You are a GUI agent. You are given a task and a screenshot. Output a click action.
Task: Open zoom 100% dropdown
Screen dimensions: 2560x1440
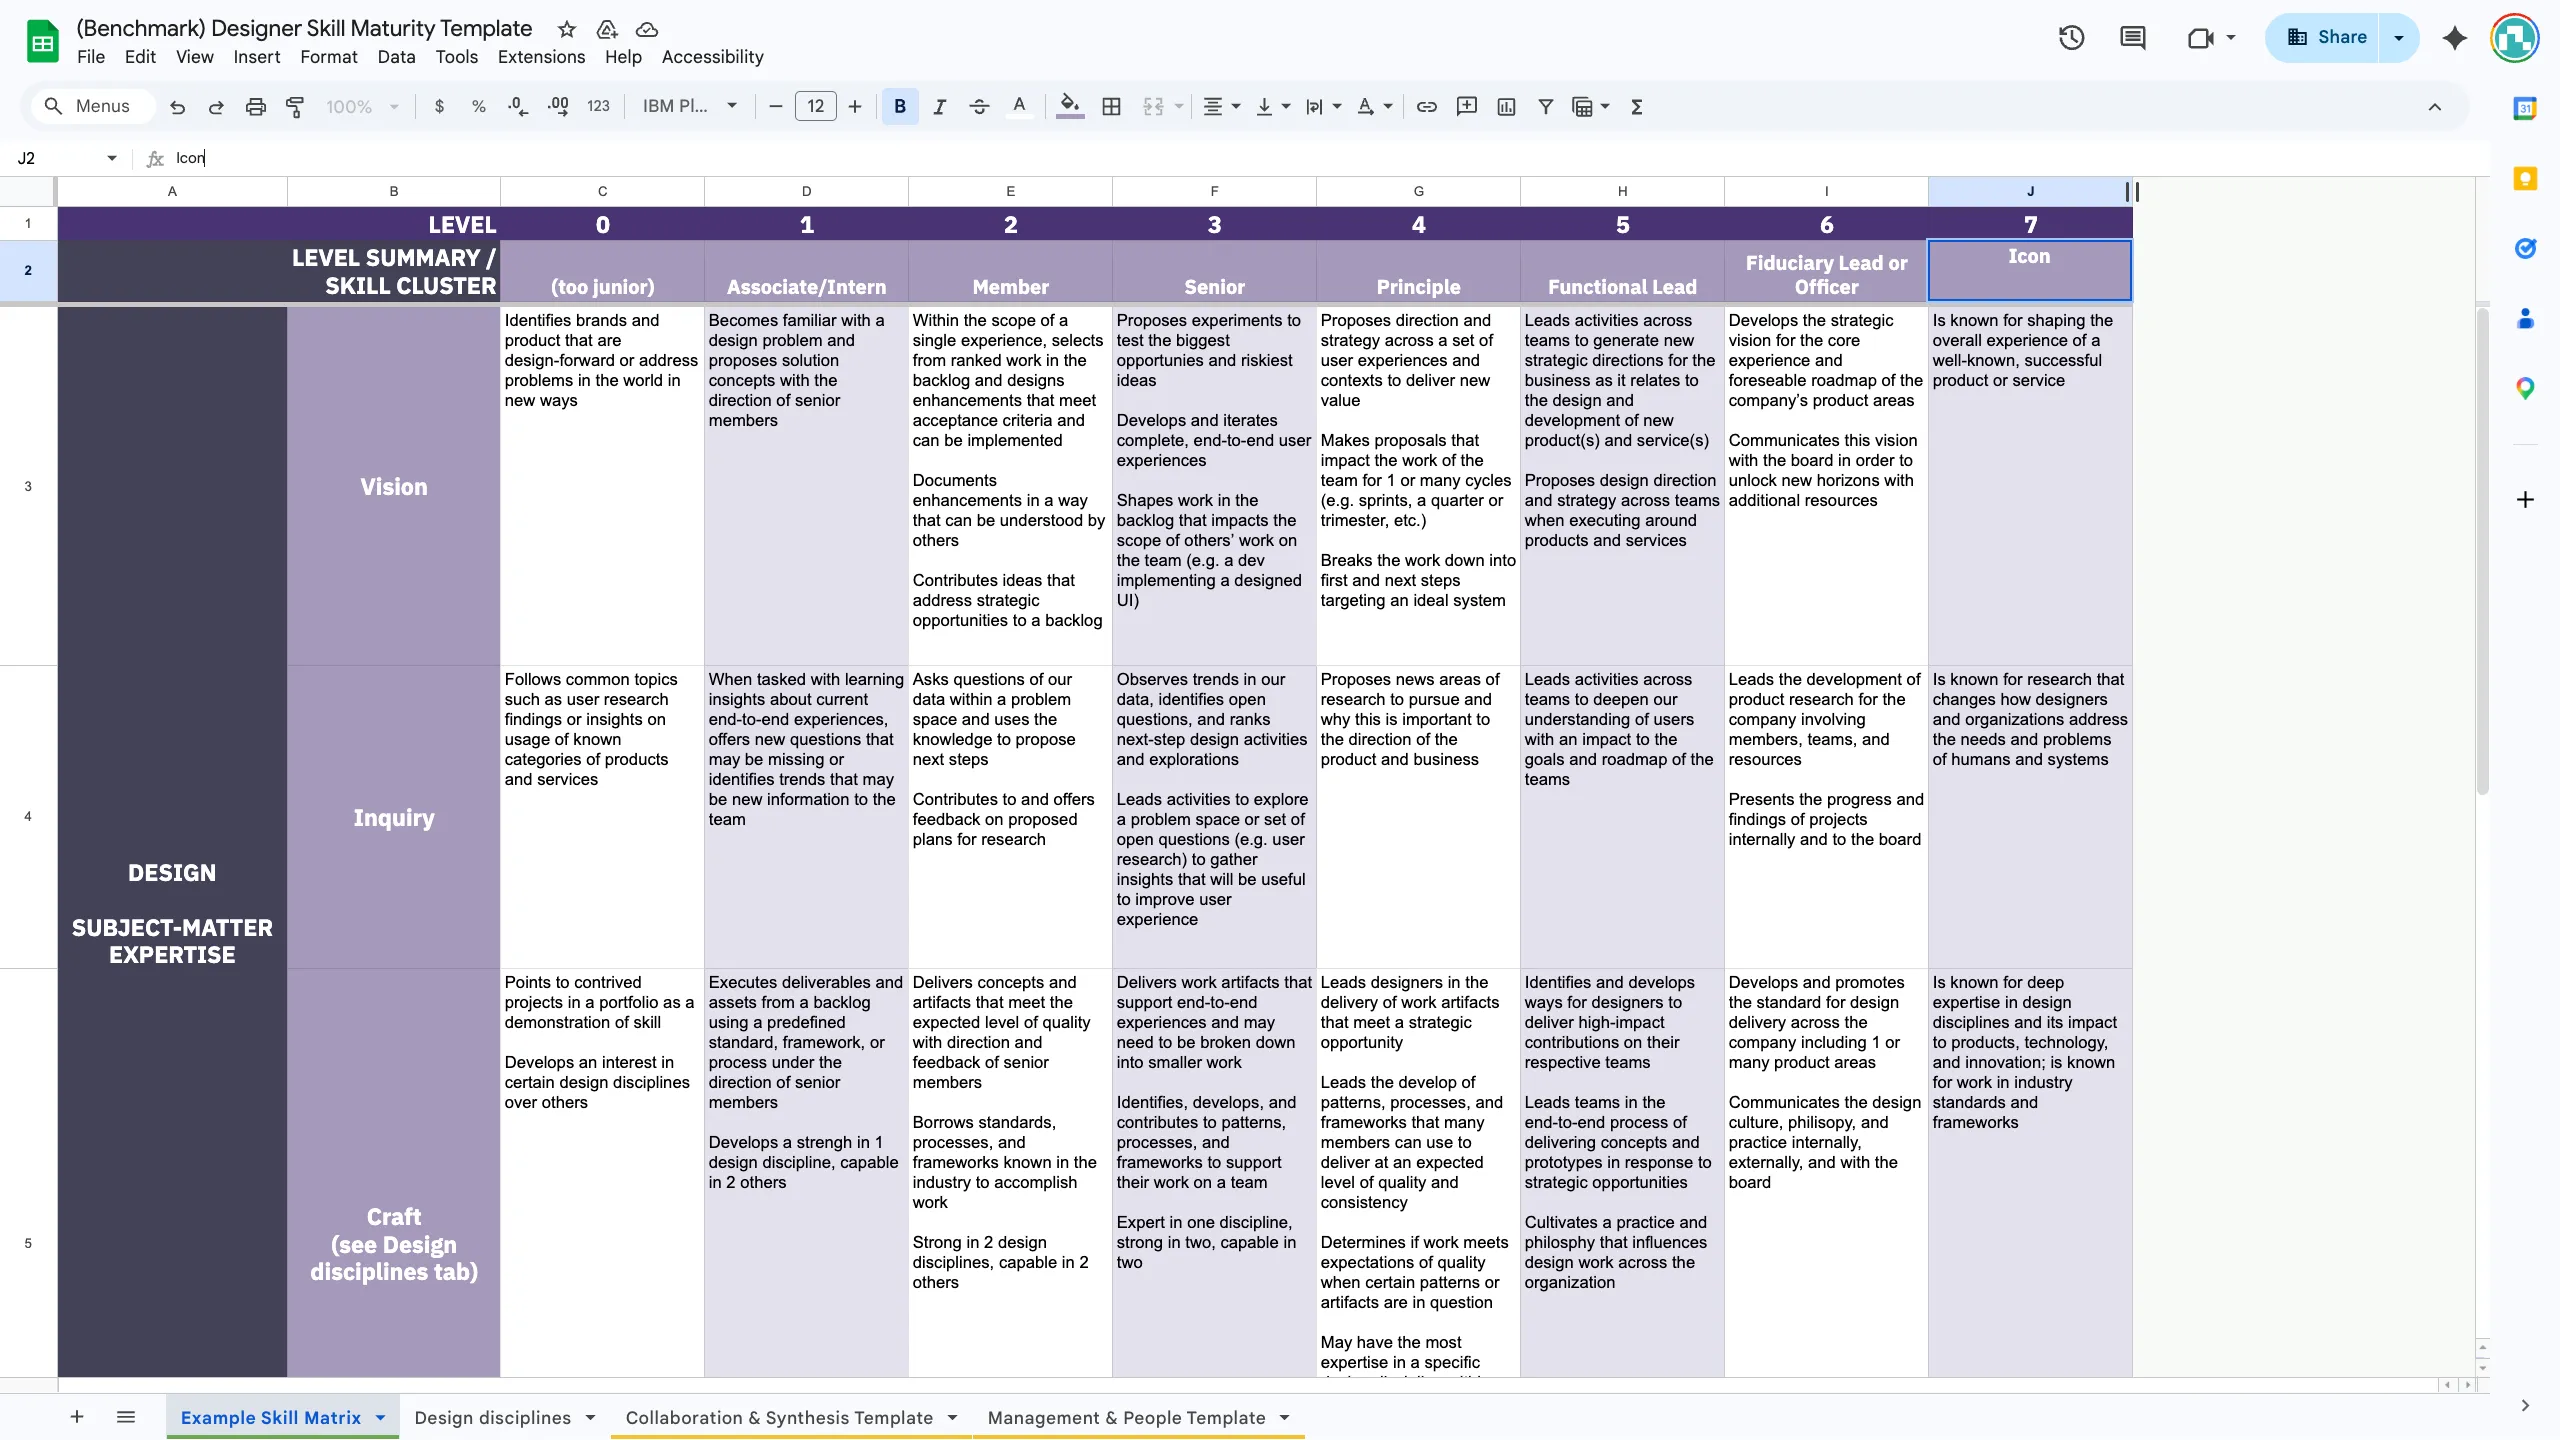362,107
